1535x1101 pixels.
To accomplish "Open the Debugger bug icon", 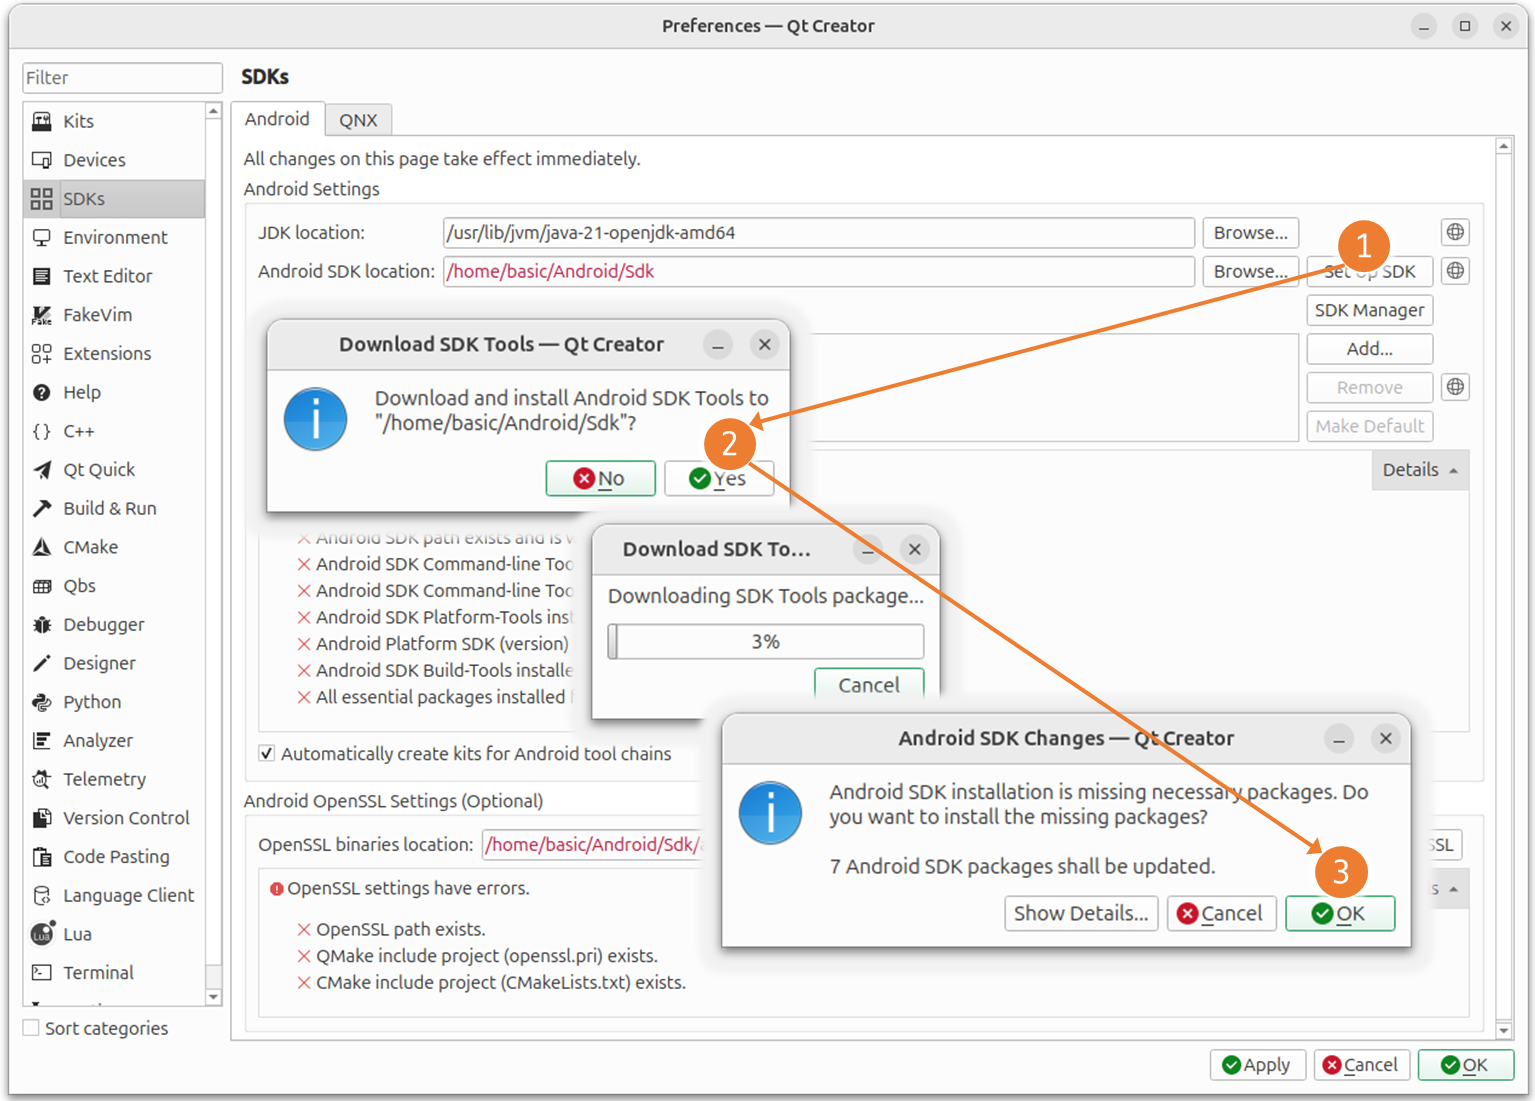I will (x=41, y=624).
